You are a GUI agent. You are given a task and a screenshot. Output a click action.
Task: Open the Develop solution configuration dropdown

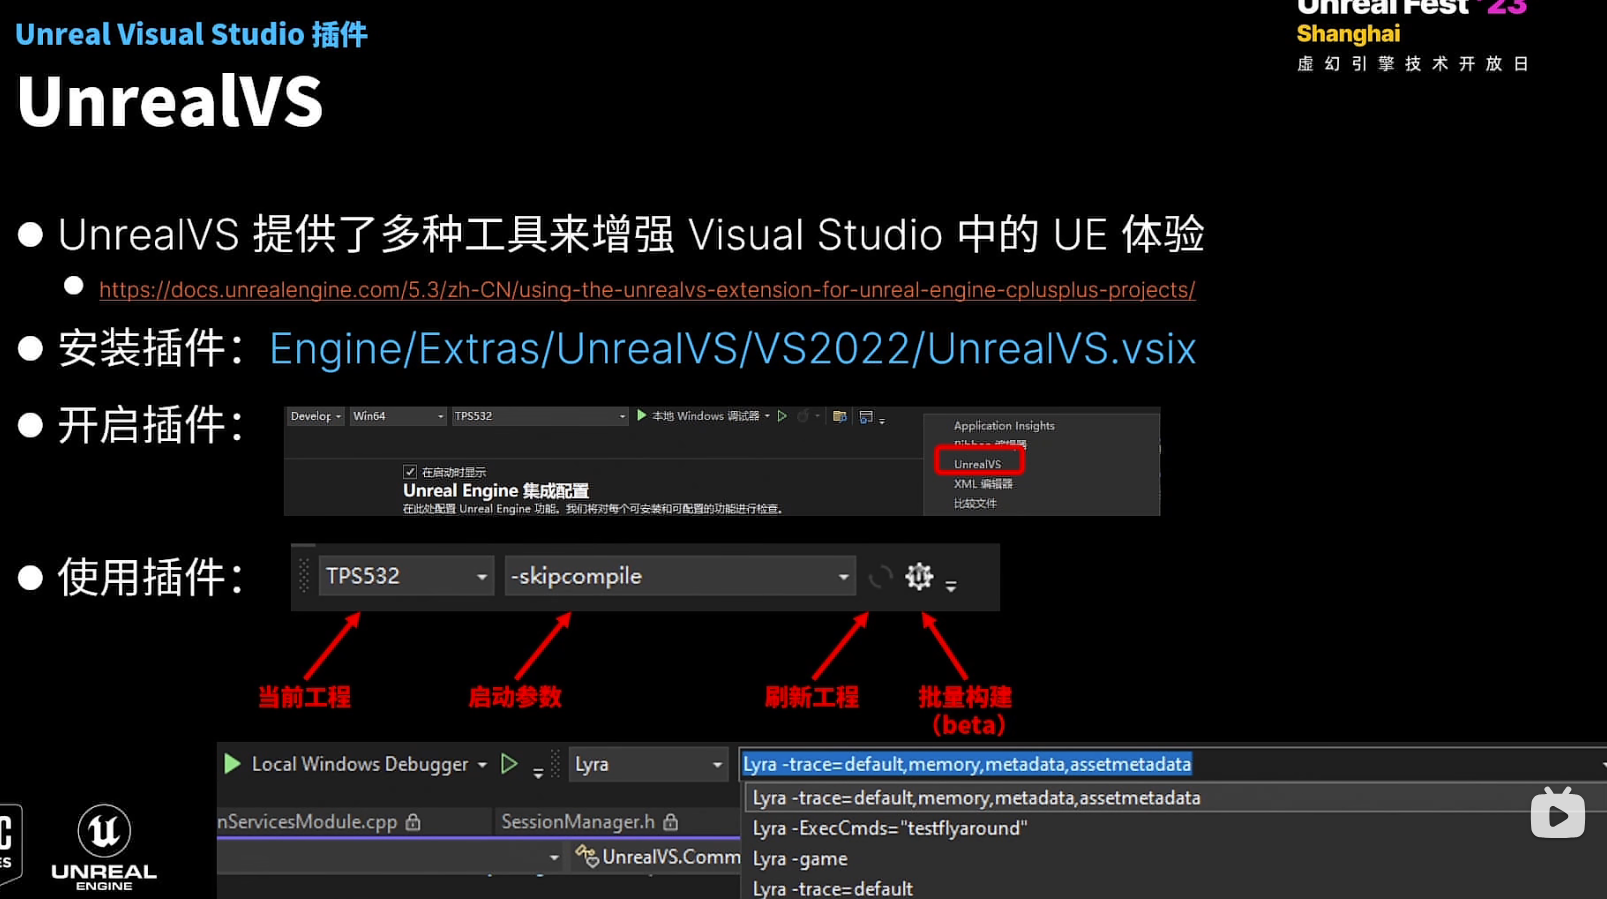pos(316,416)
